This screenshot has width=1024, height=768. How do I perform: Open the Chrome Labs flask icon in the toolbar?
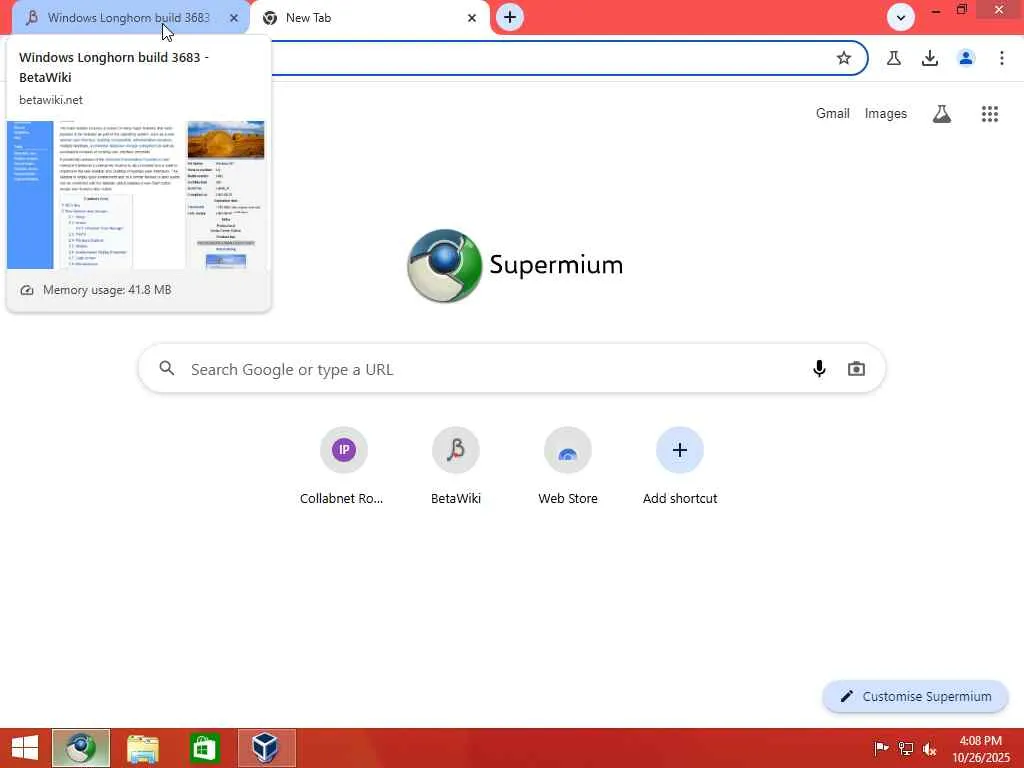[x=893, y=58]
